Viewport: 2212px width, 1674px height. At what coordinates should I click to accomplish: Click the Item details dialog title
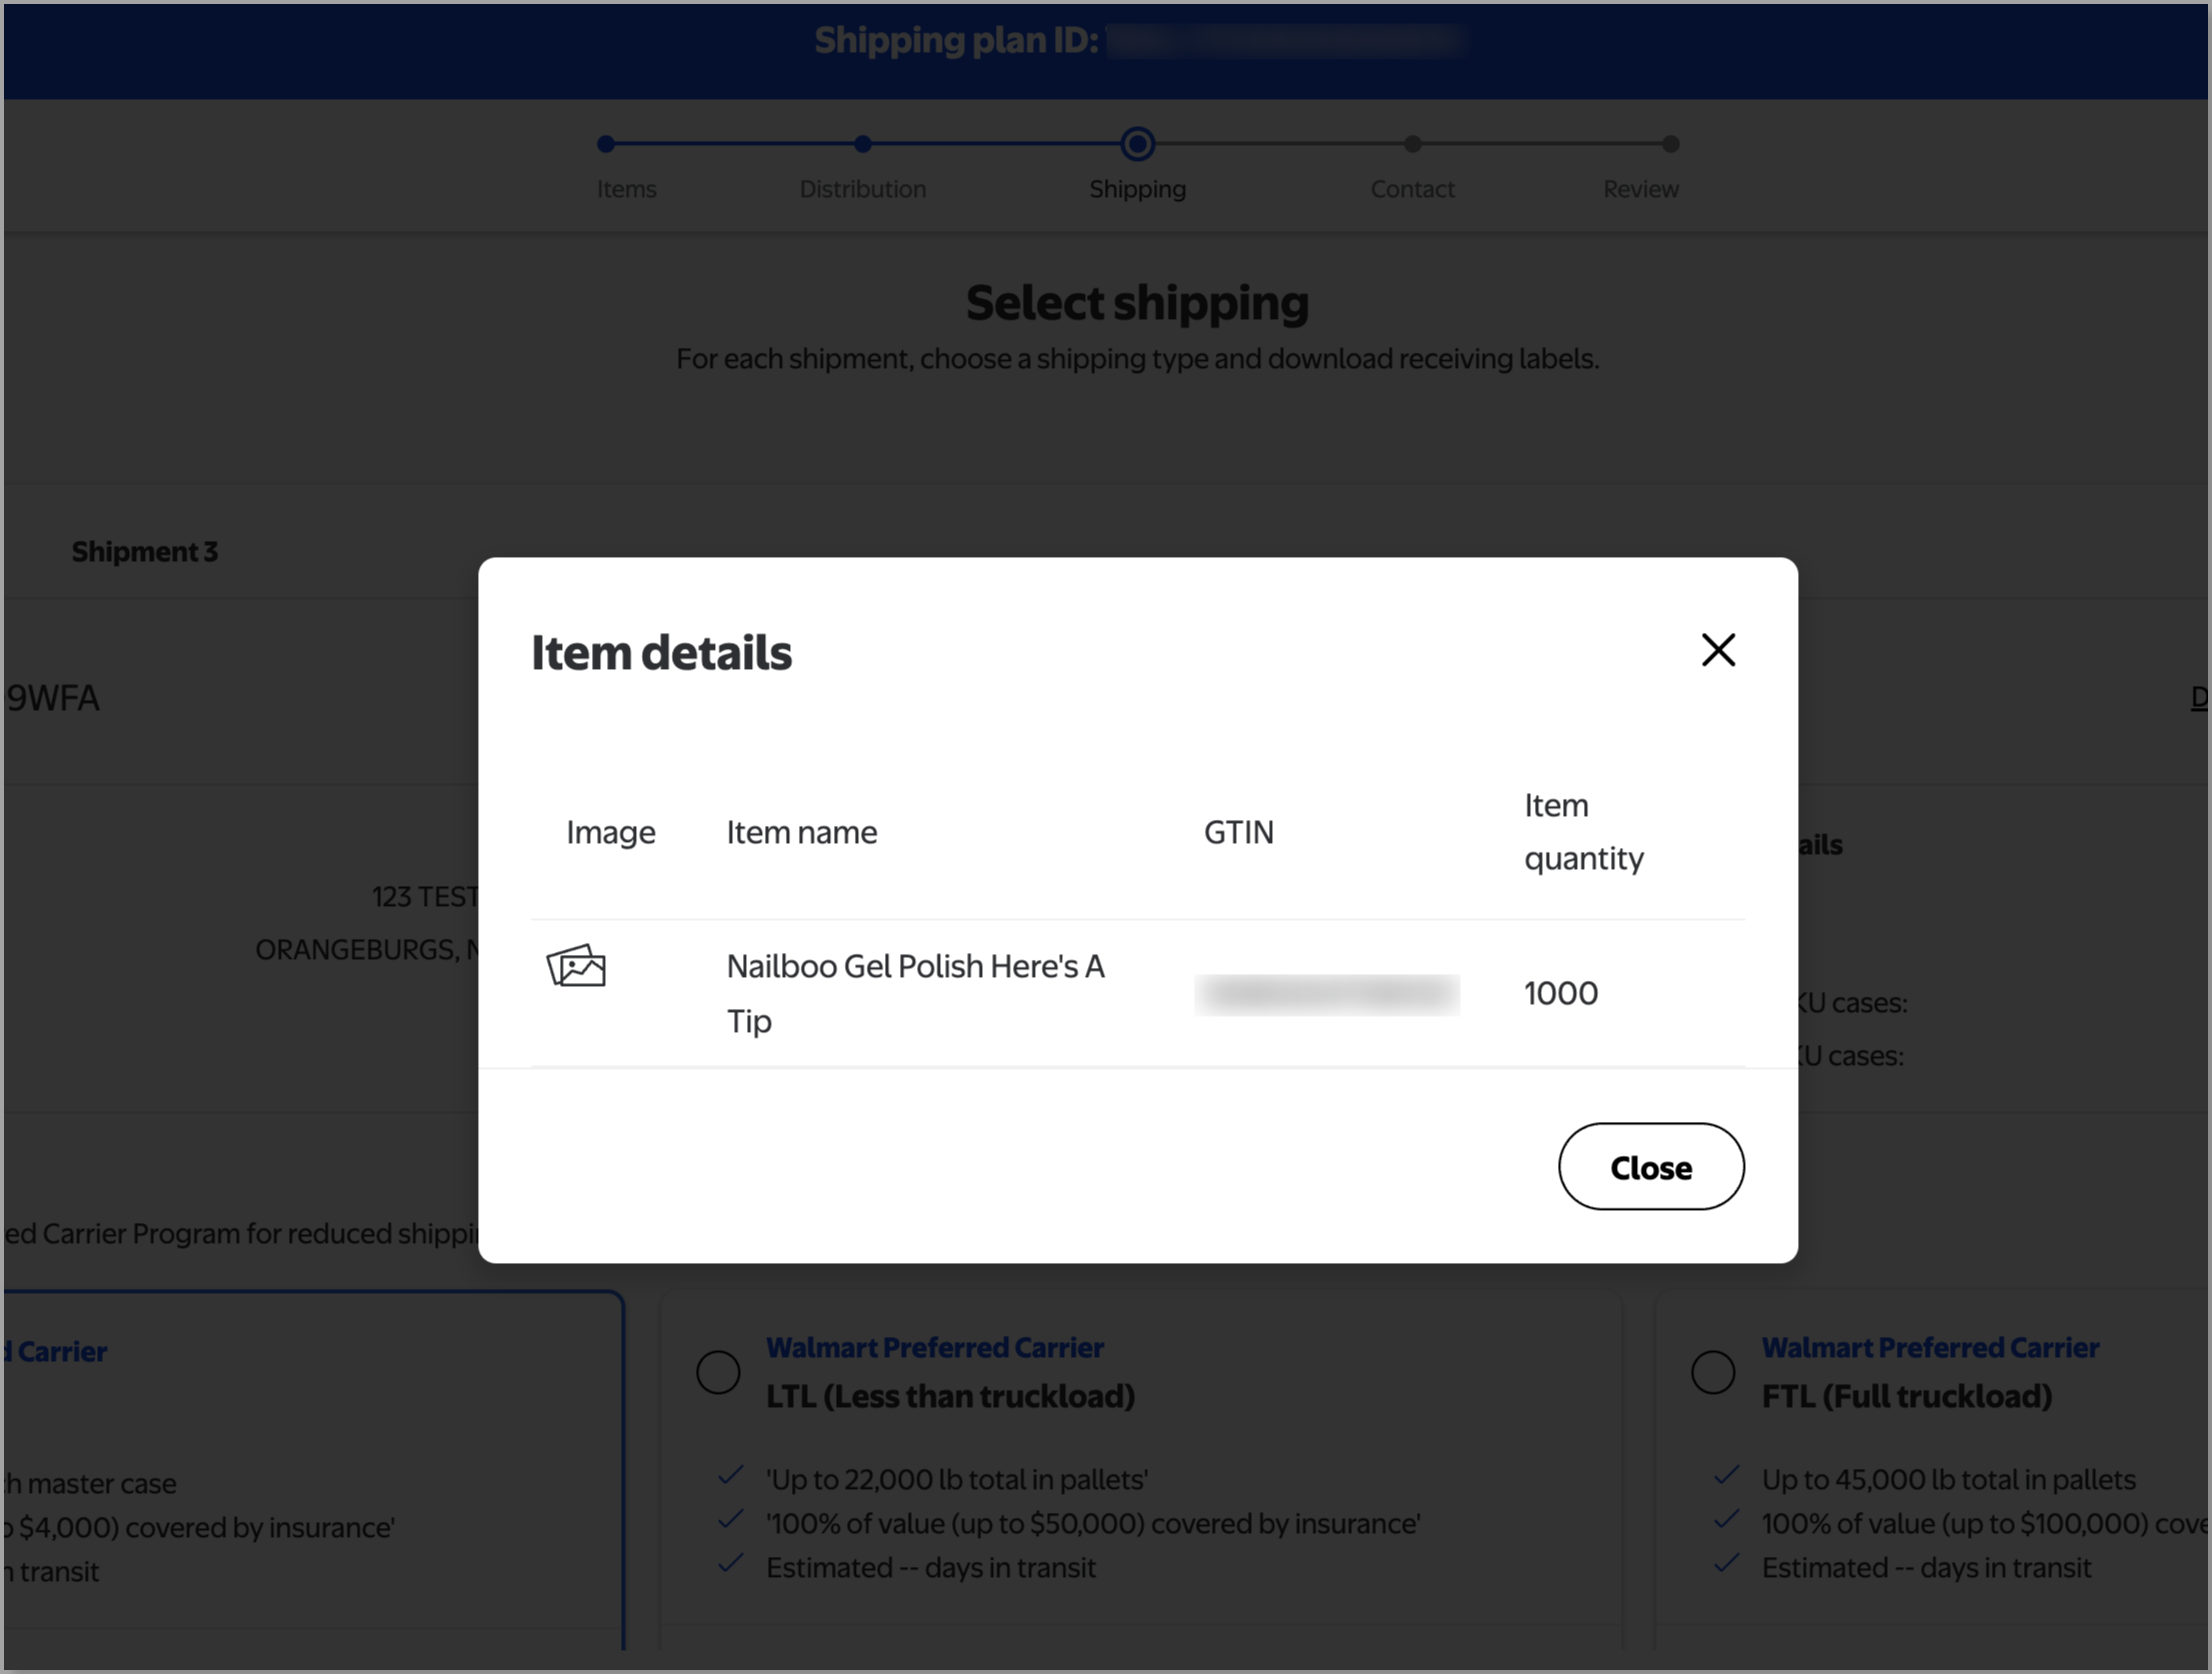pos(661,652)
